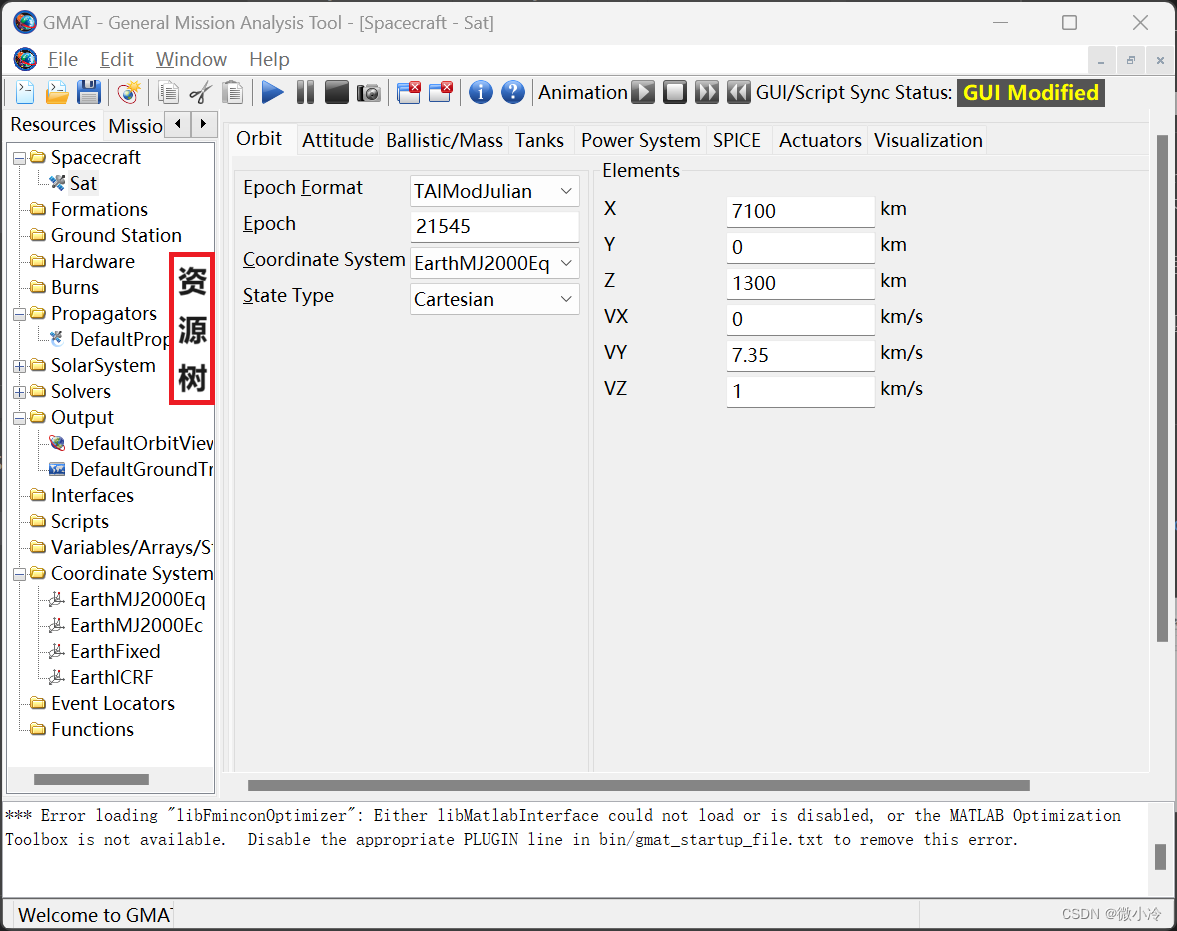Click the VY velocity field showing 7.35
Screen dimensions: 1177x931
pyautogui.click(x=800, y=355)
